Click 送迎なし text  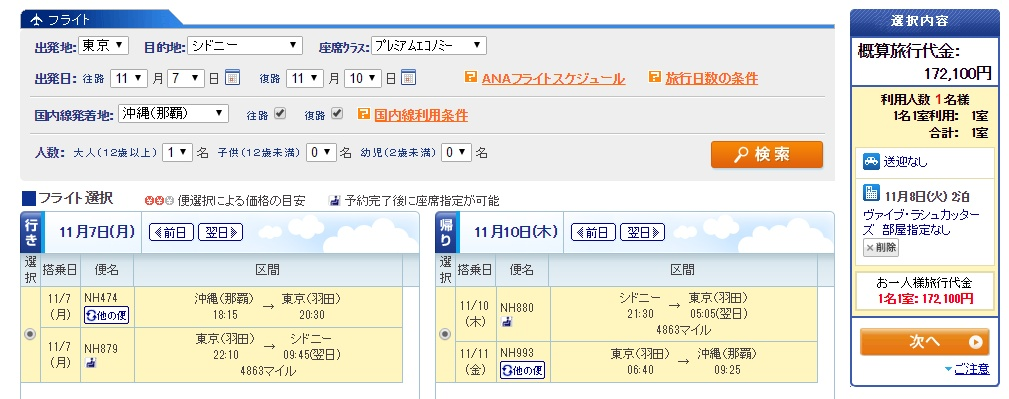point(905,162)
